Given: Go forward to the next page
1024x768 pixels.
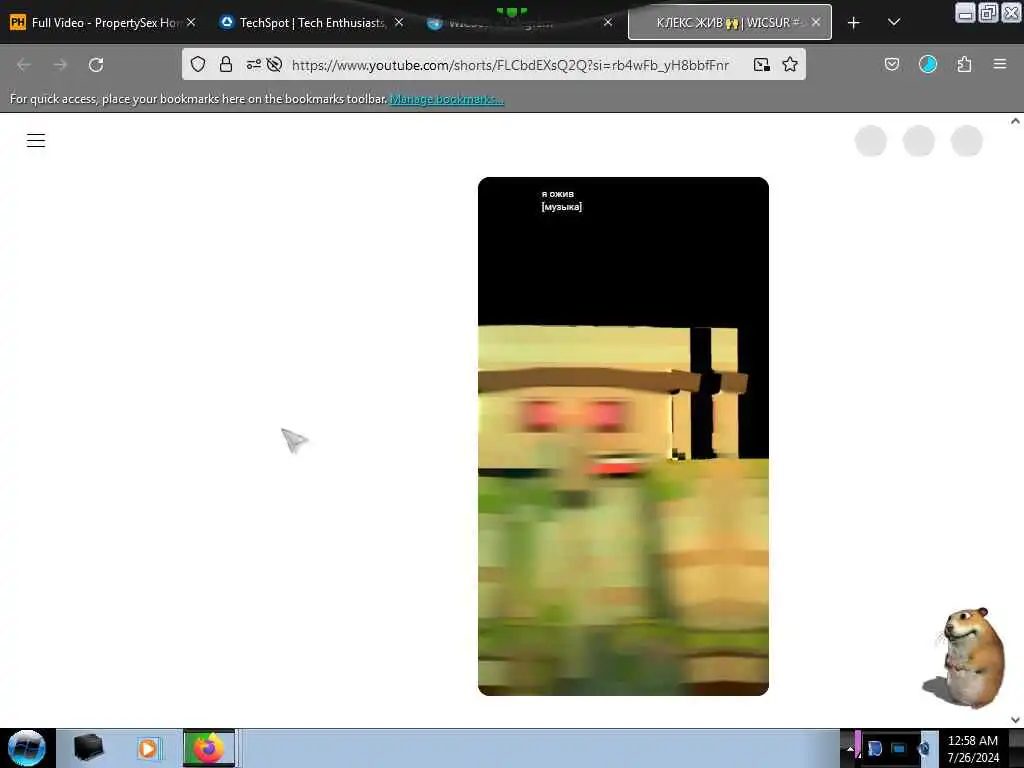Looking at the screenshot, I should [60, 65].
